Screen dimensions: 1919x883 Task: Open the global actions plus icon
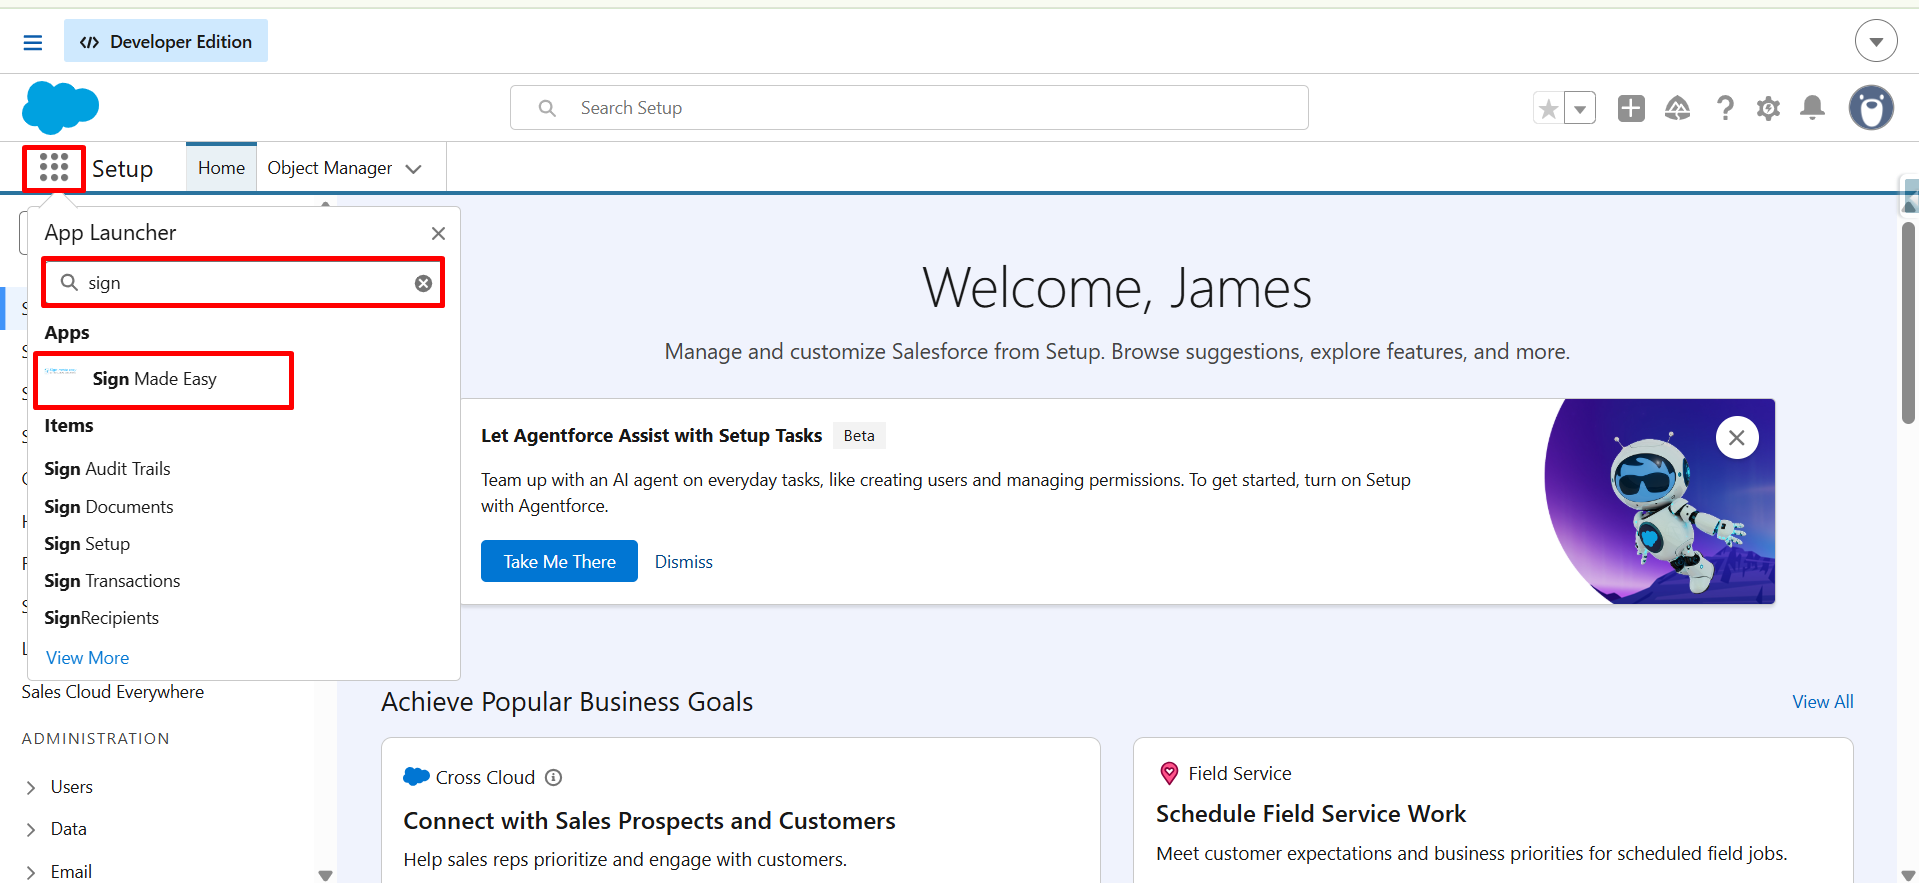(x=1631, y=108)
